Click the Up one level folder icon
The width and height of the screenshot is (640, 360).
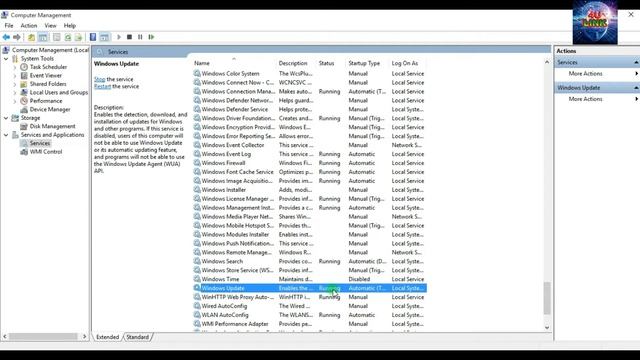(x=31, y=37)
